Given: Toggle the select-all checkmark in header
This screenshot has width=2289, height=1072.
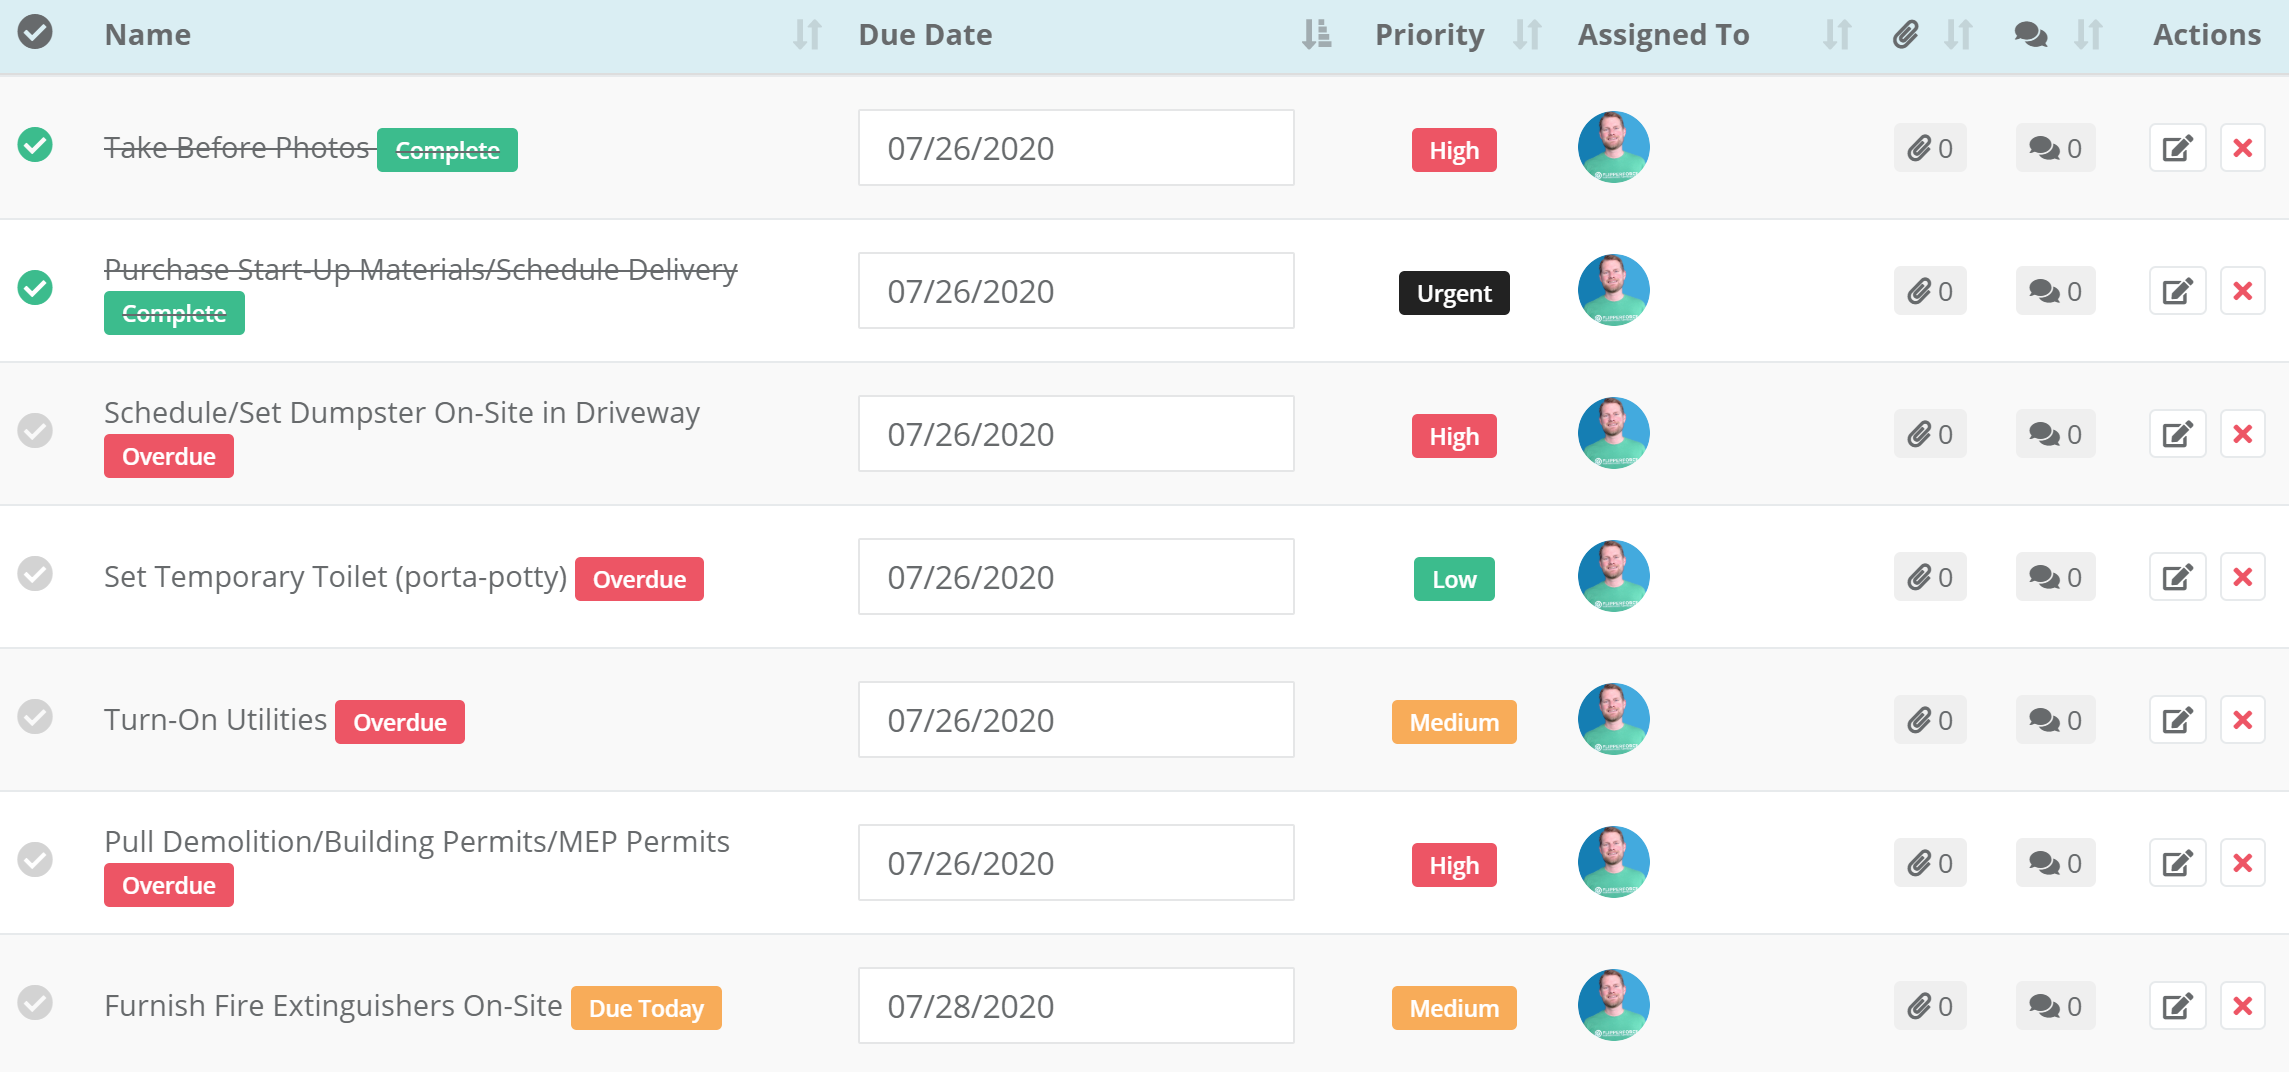Looking at the screenshot, I should point(35,32).
